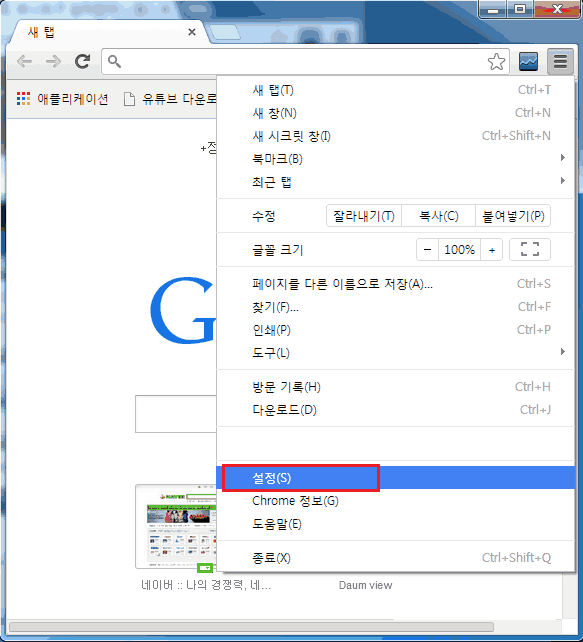Click the 100% zoom value
The image size is (583, 642).
coord(459,249)
